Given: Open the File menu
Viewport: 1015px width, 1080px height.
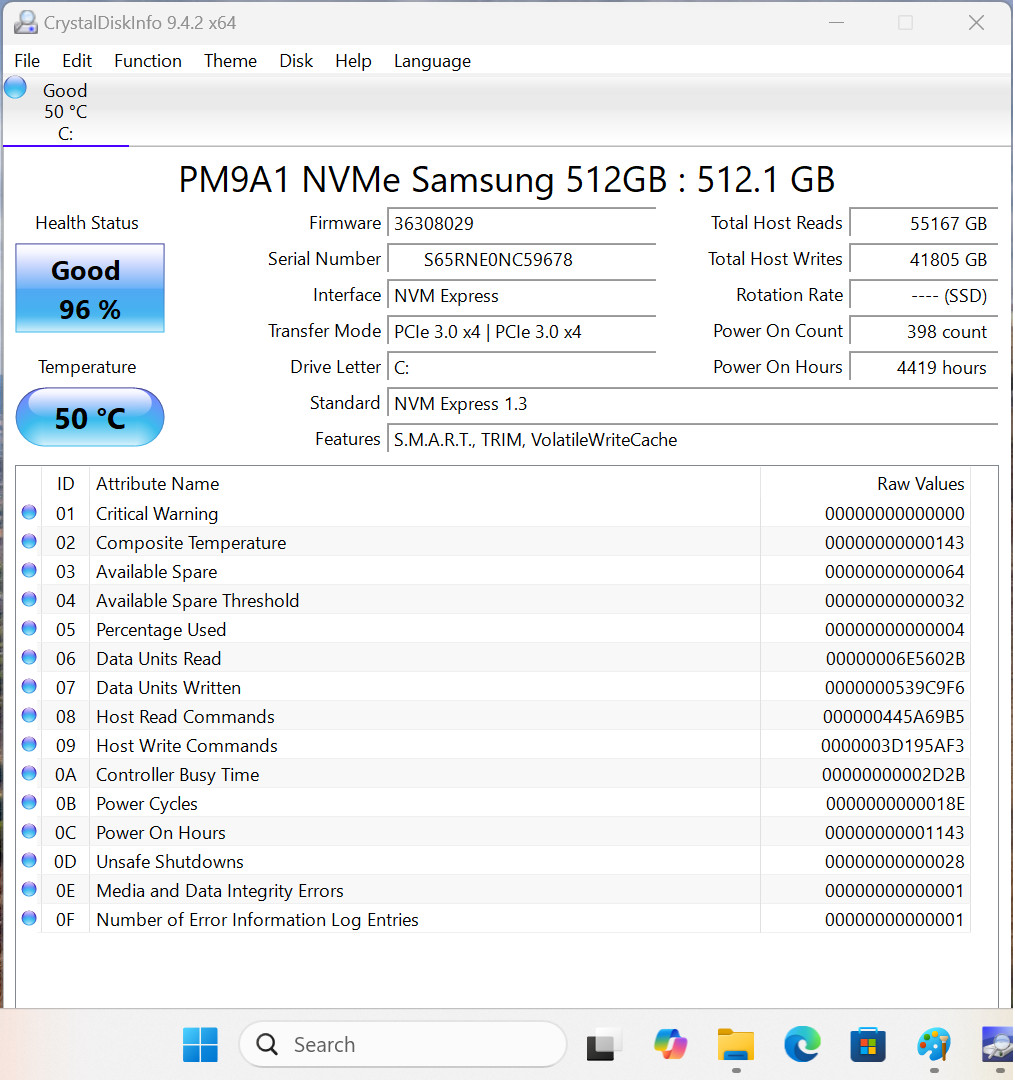Looking at the screenshot, I should coord(27,61).
